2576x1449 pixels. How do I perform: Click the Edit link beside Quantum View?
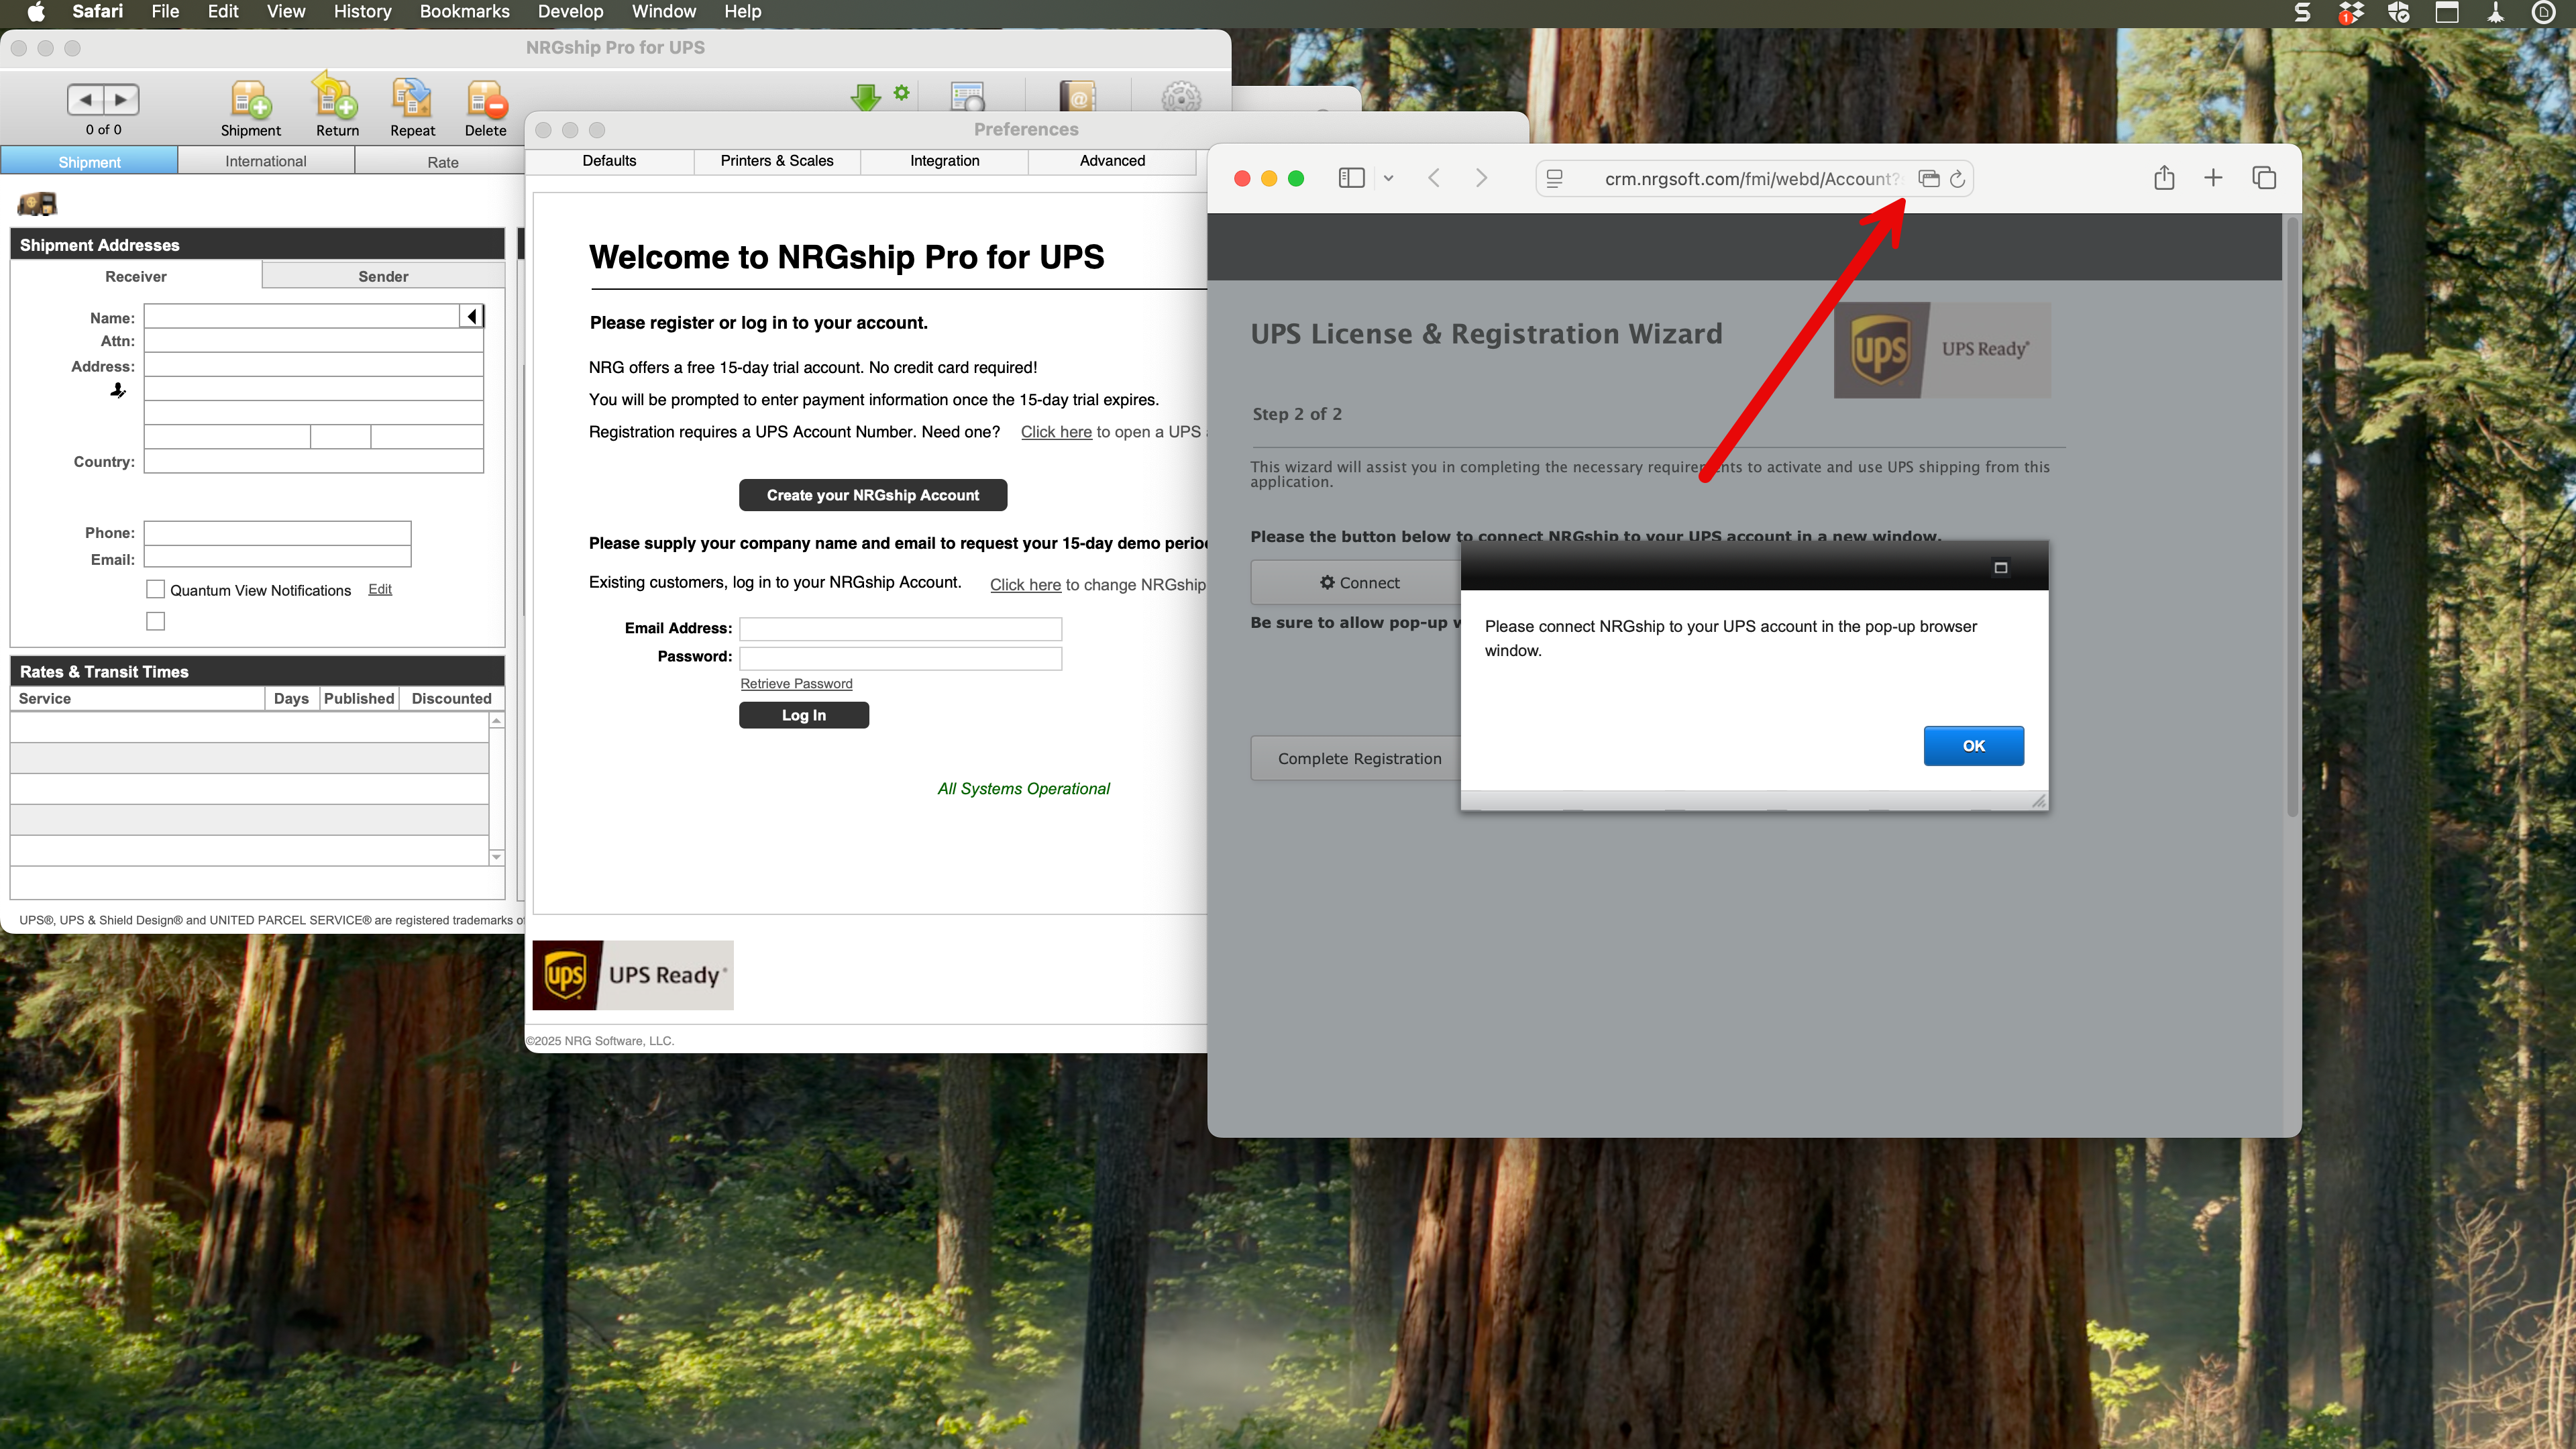[x=380, y=589]
